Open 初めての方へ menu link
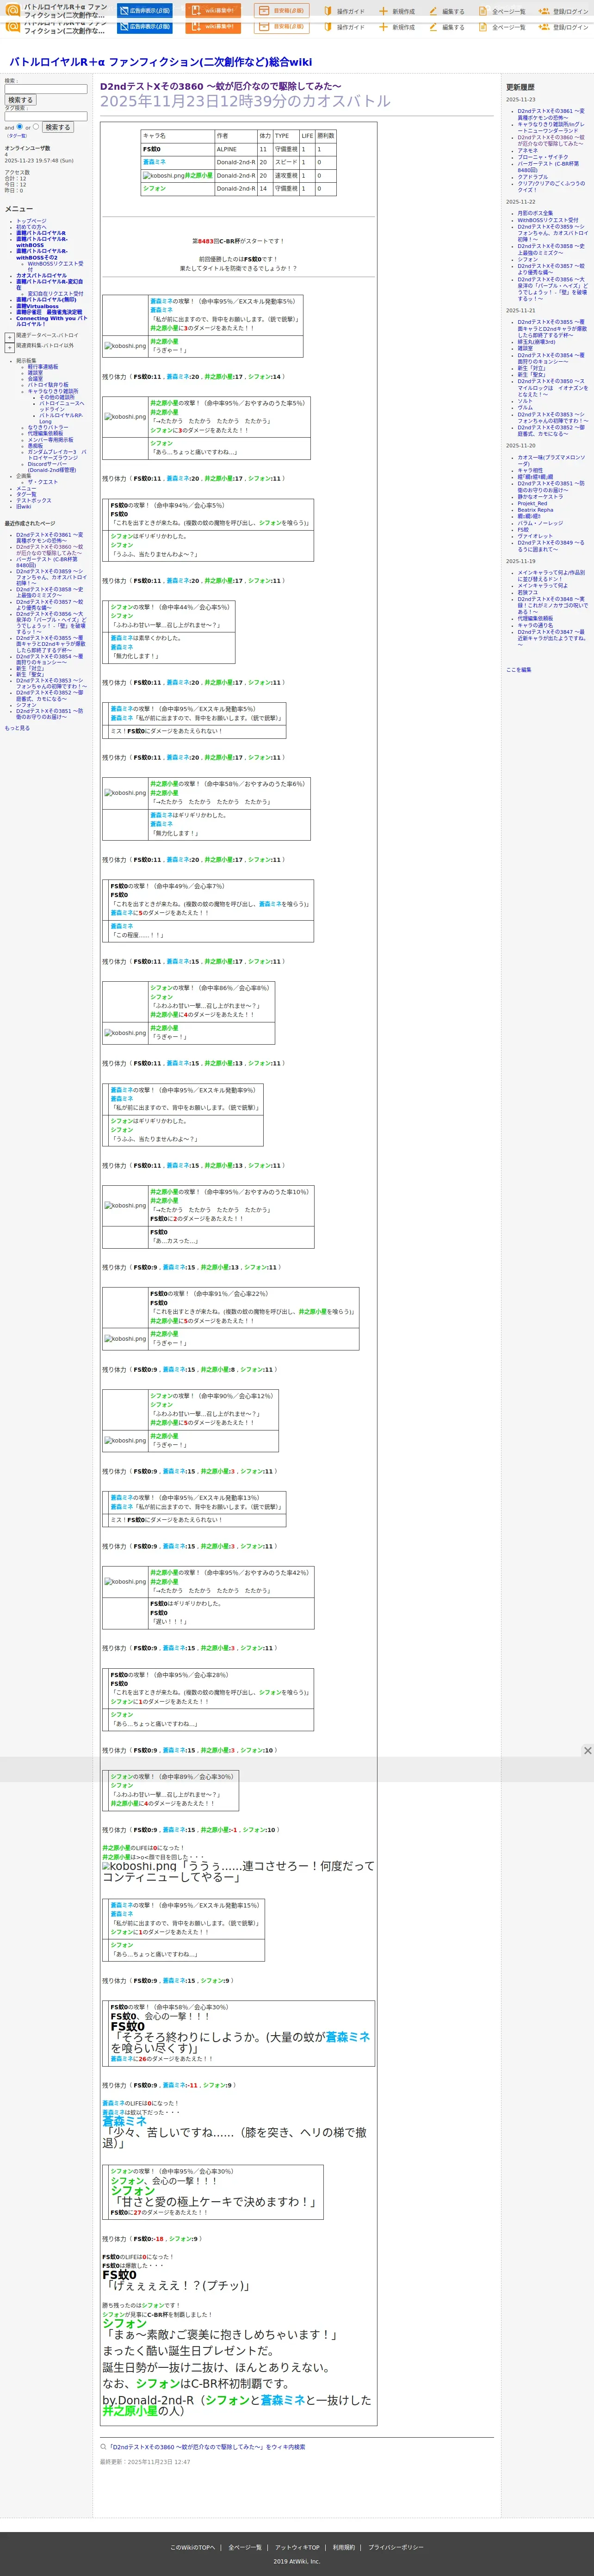Viewport: 594px width, 2576px height. [x=31, y=227]
